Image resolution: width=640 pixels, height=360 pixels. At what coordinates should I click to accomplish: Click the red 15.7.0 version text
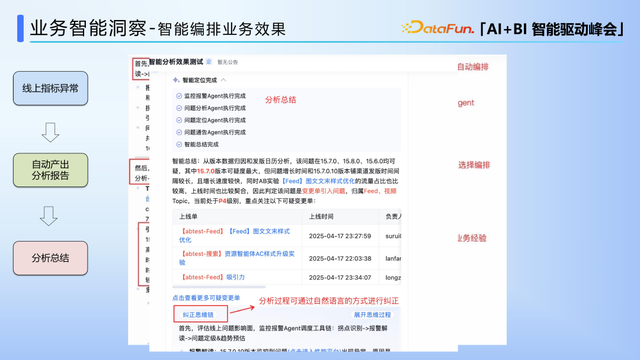click(x=205, y=171)
